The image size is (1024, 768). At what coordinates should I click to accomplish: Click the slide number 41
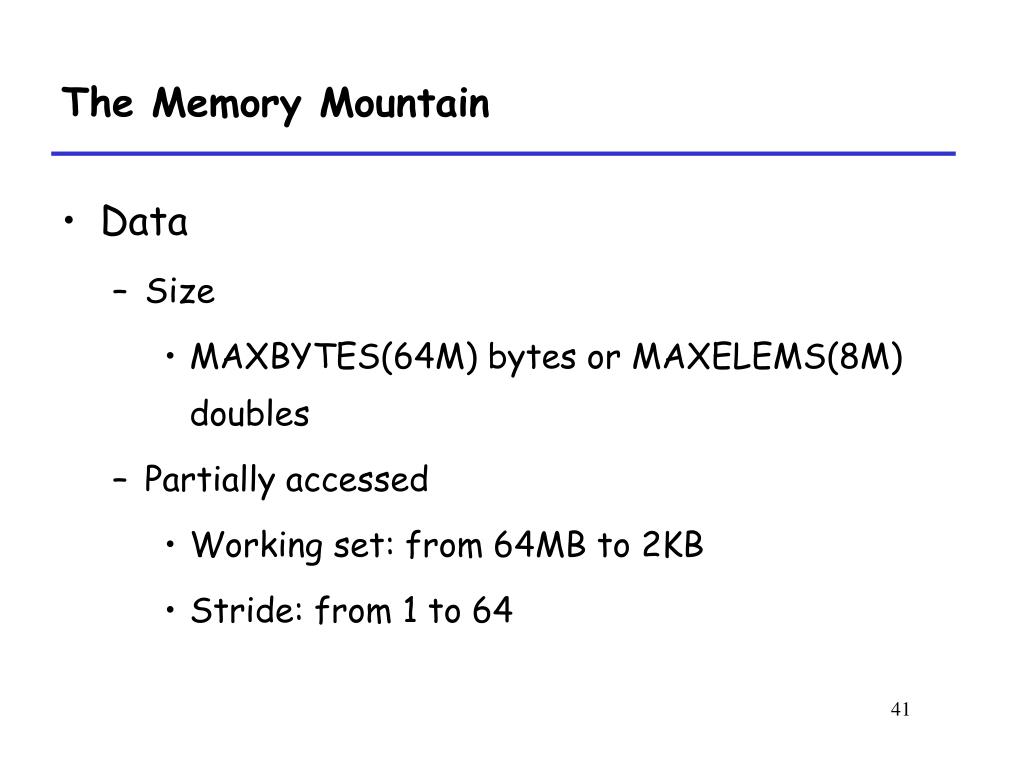[900, 709]
